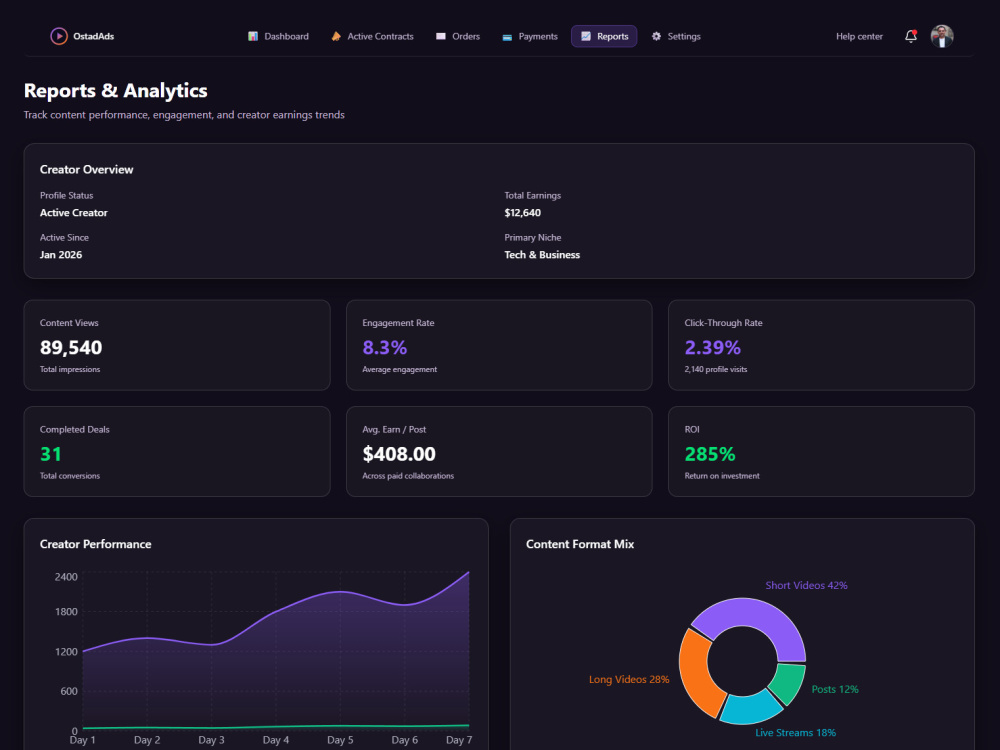This screenshot has height=750, width=1000.
Task: Select the Reports tab
Action: coord(604,36)
